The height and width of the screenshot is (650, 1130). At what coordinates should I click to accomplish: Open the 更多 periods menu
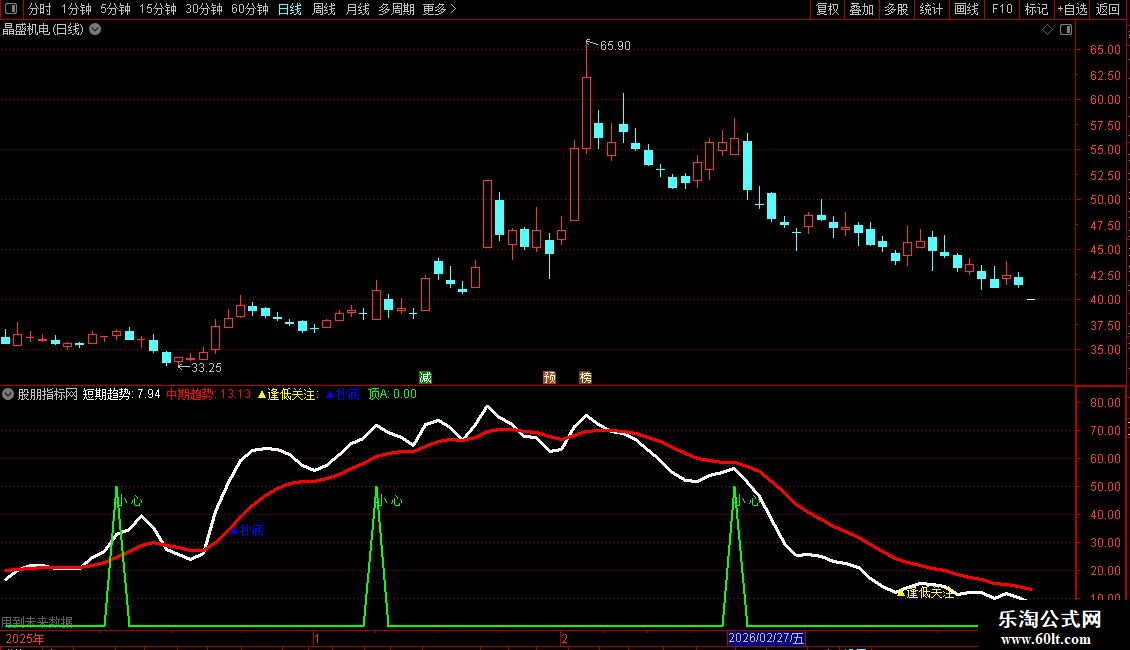point(439,10)
